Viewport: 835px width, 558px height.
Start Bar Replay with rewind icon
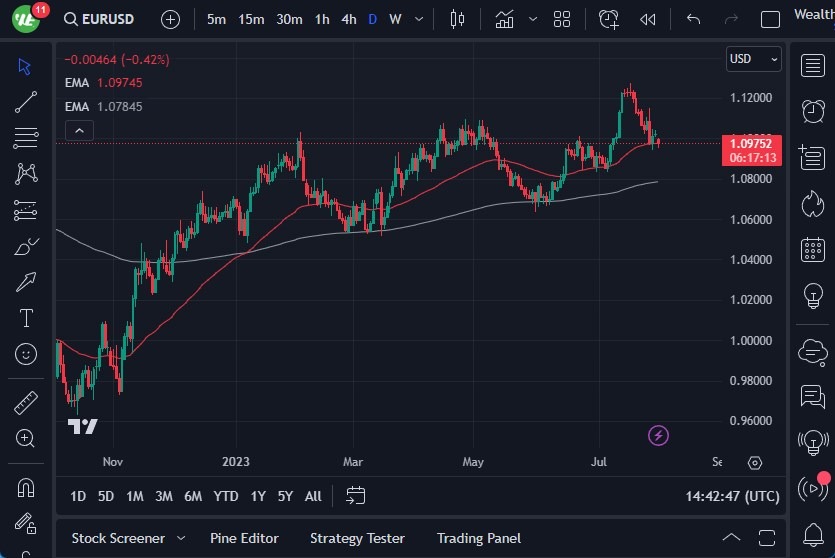[648, 19]
